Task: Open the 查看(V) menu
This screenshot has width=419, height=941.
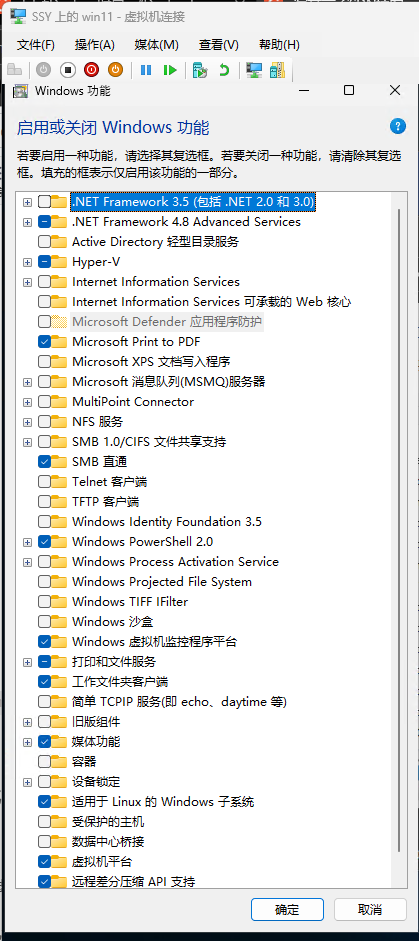Action: (x=219, y=44)
